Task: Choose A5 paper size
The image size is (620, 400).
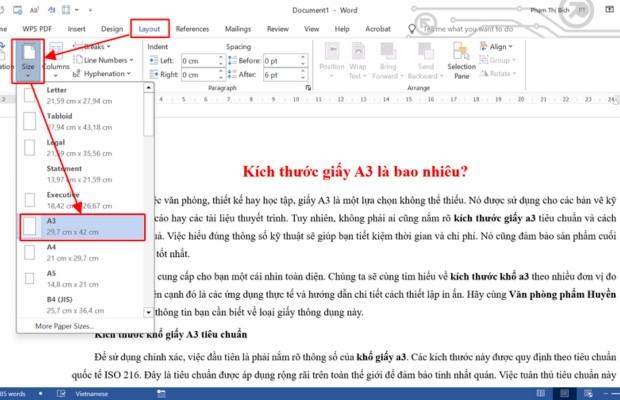Action: tap(81, 279)
